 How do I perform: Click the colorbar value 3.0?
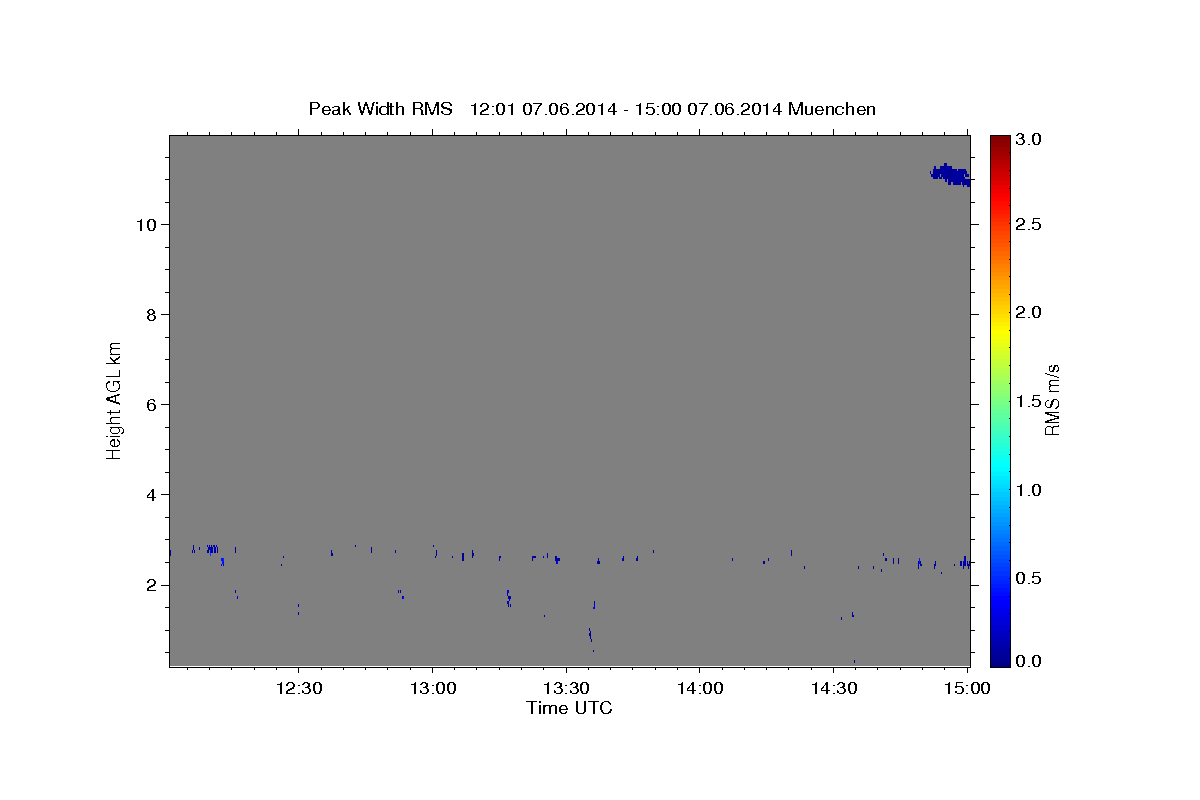coord(1031,139)
